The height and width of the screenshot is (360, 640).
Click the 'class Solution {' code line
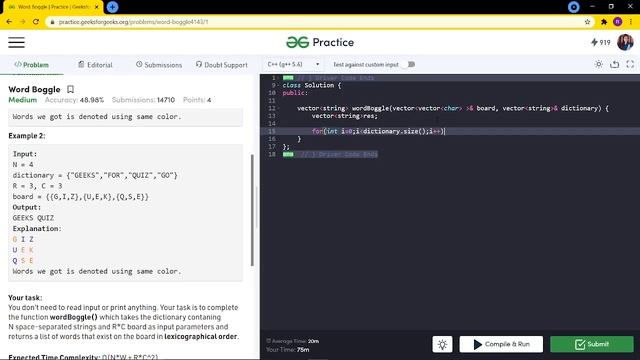[311, 85]
